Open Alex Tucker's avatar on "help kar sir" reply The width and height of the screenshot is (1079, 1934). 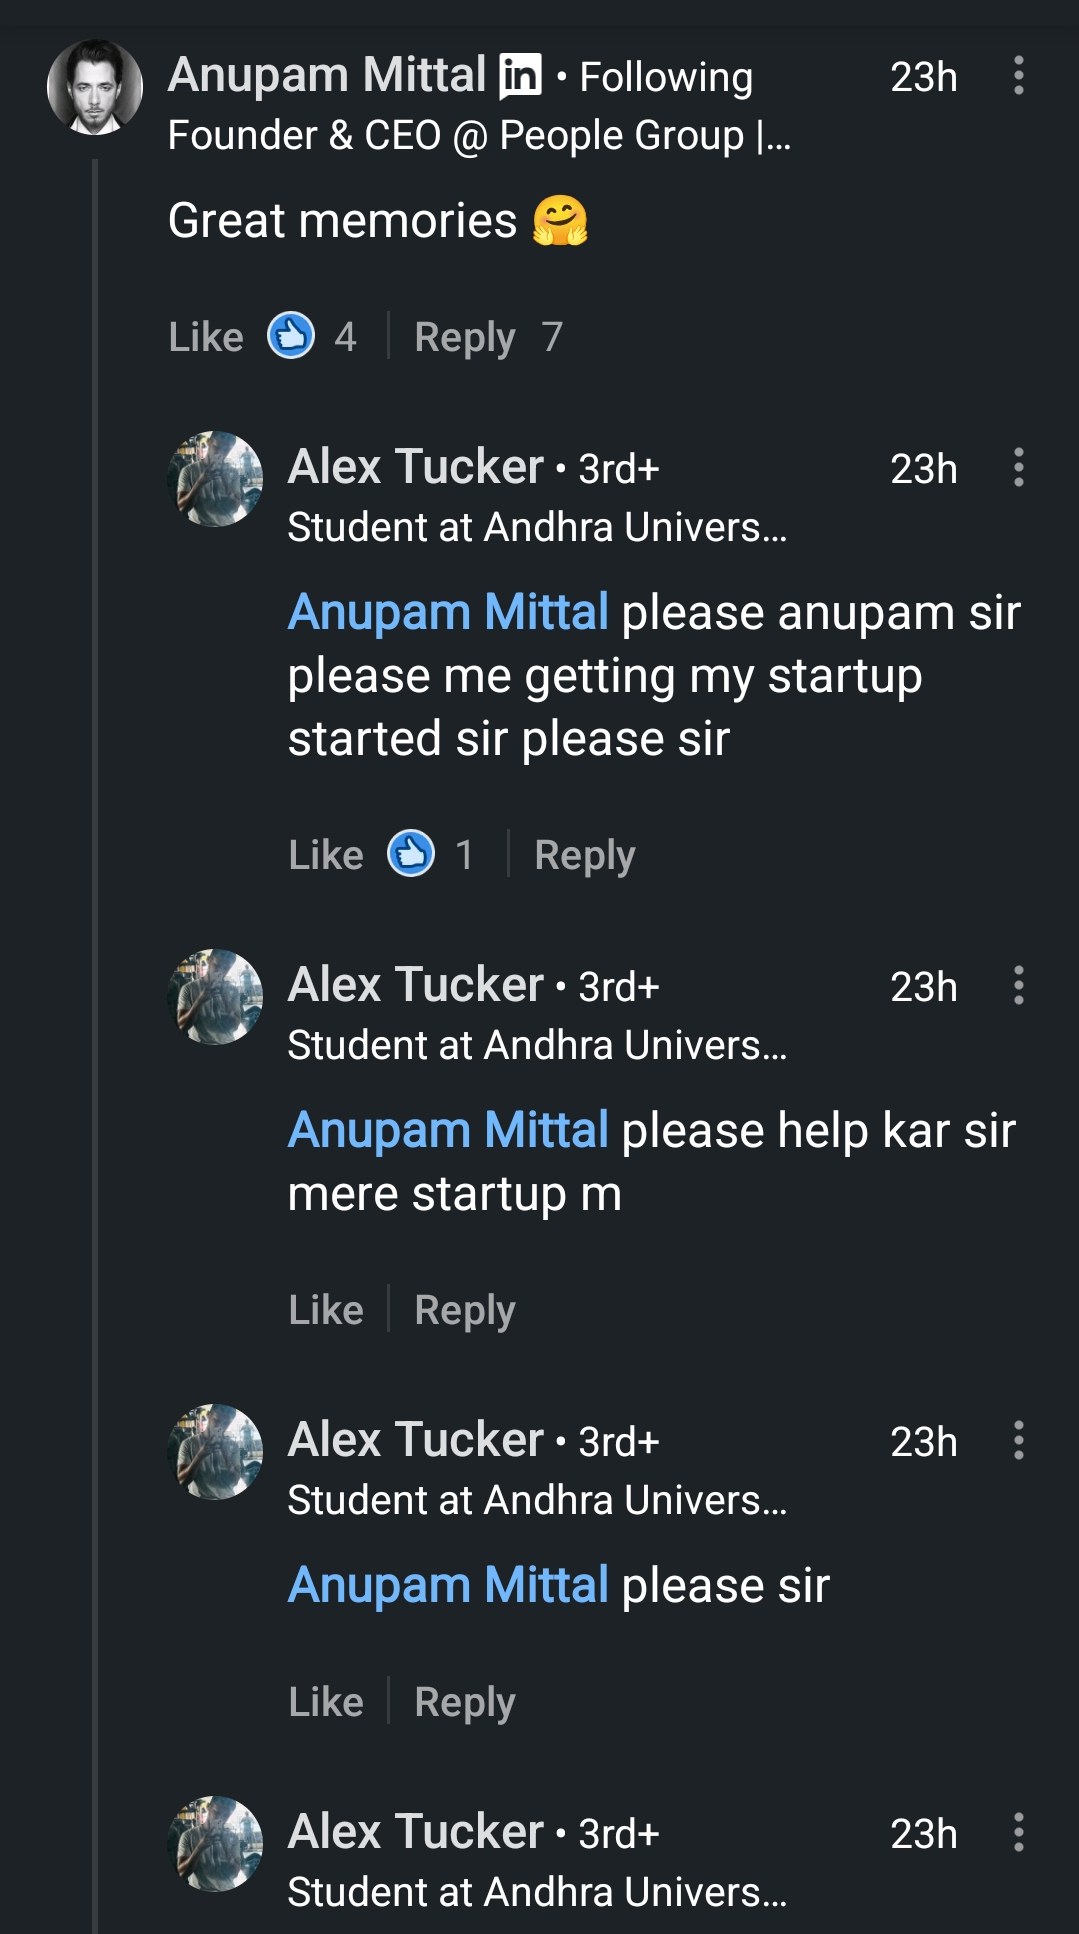click(x=215, y=997)
